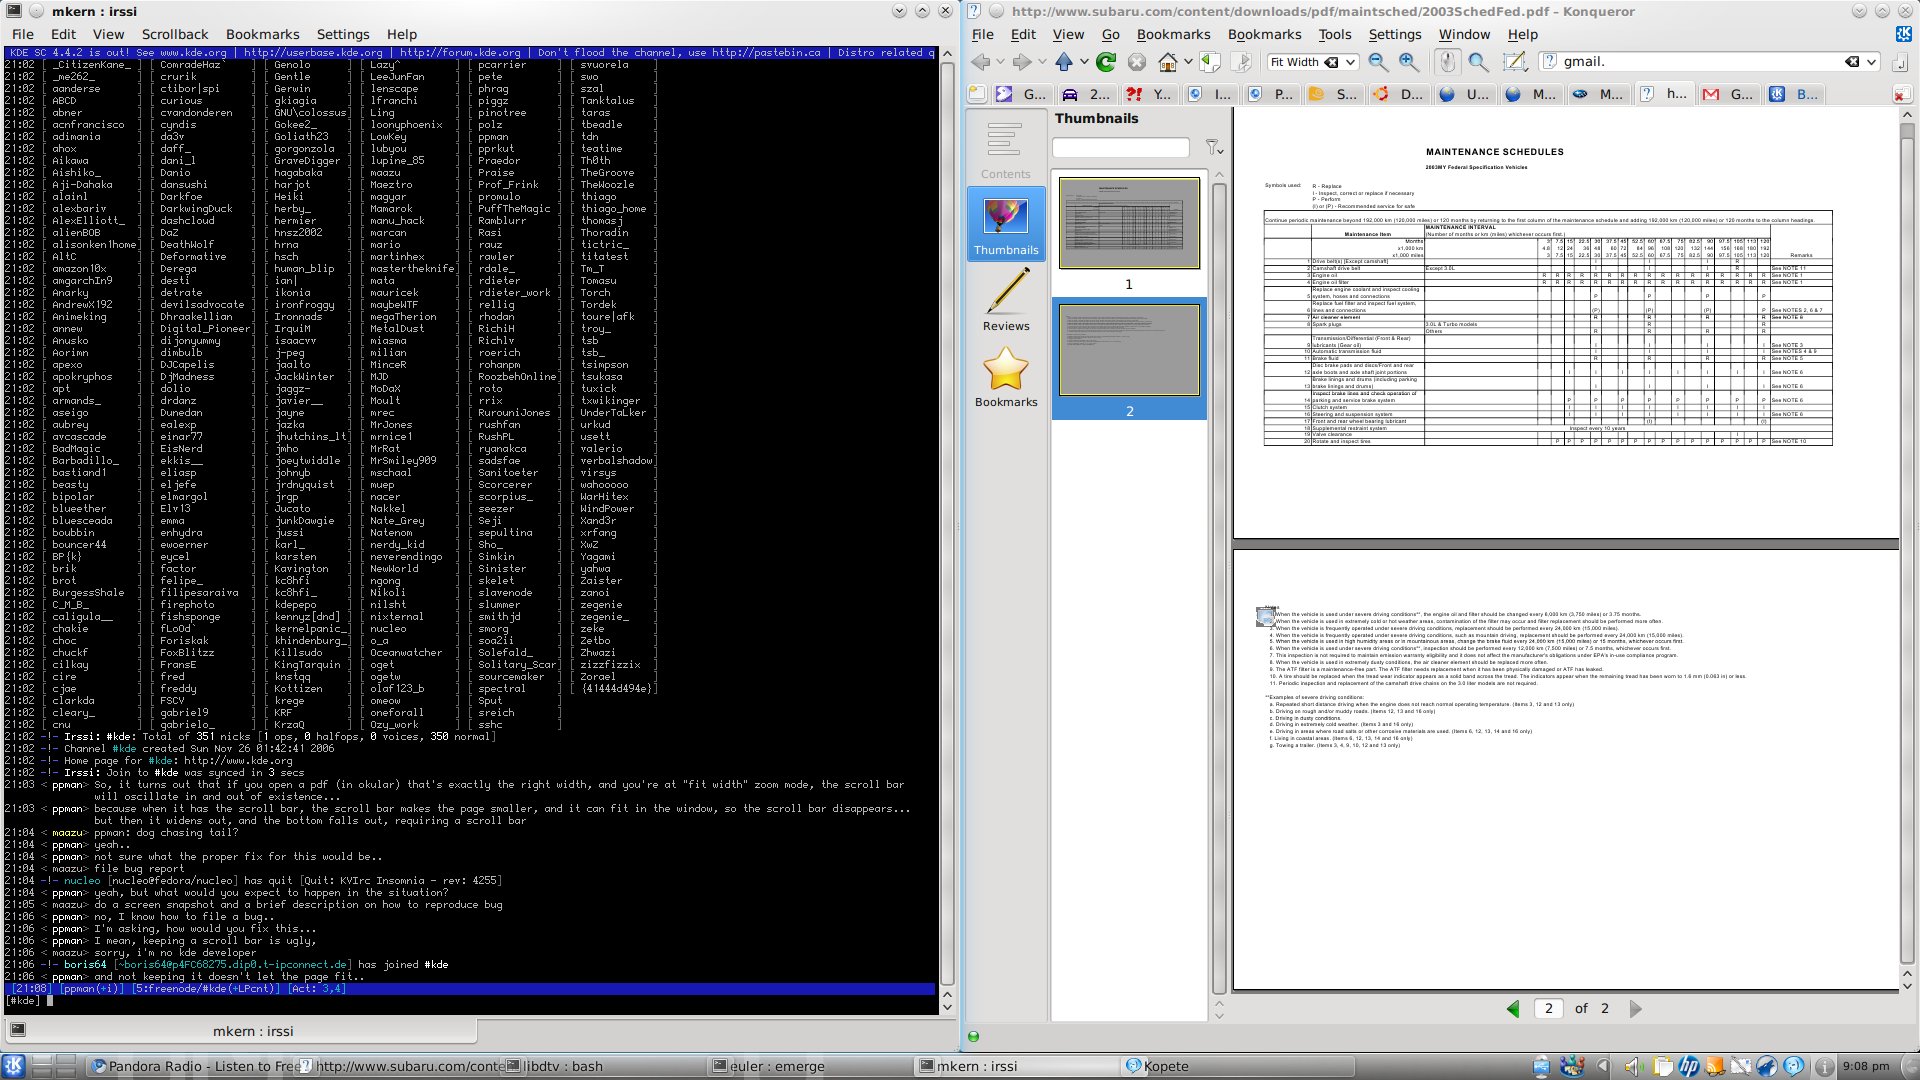Select the selection/review rectangle tool
Screen dimensions: 1920x1080
1515,62
